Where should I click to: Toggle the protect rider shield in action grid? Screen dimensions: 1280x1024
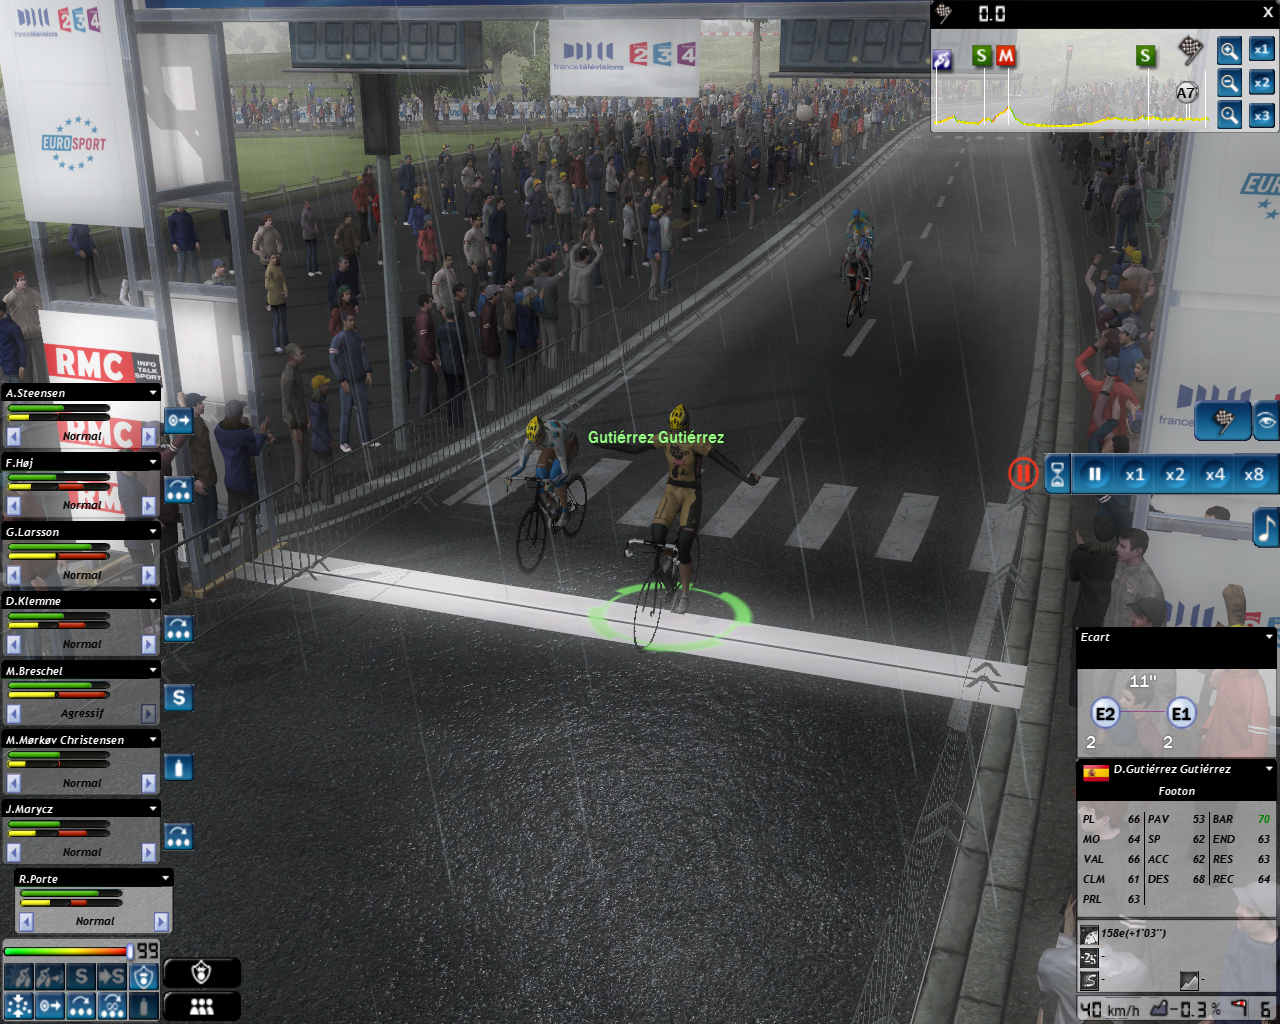click(x=144, y=977)
